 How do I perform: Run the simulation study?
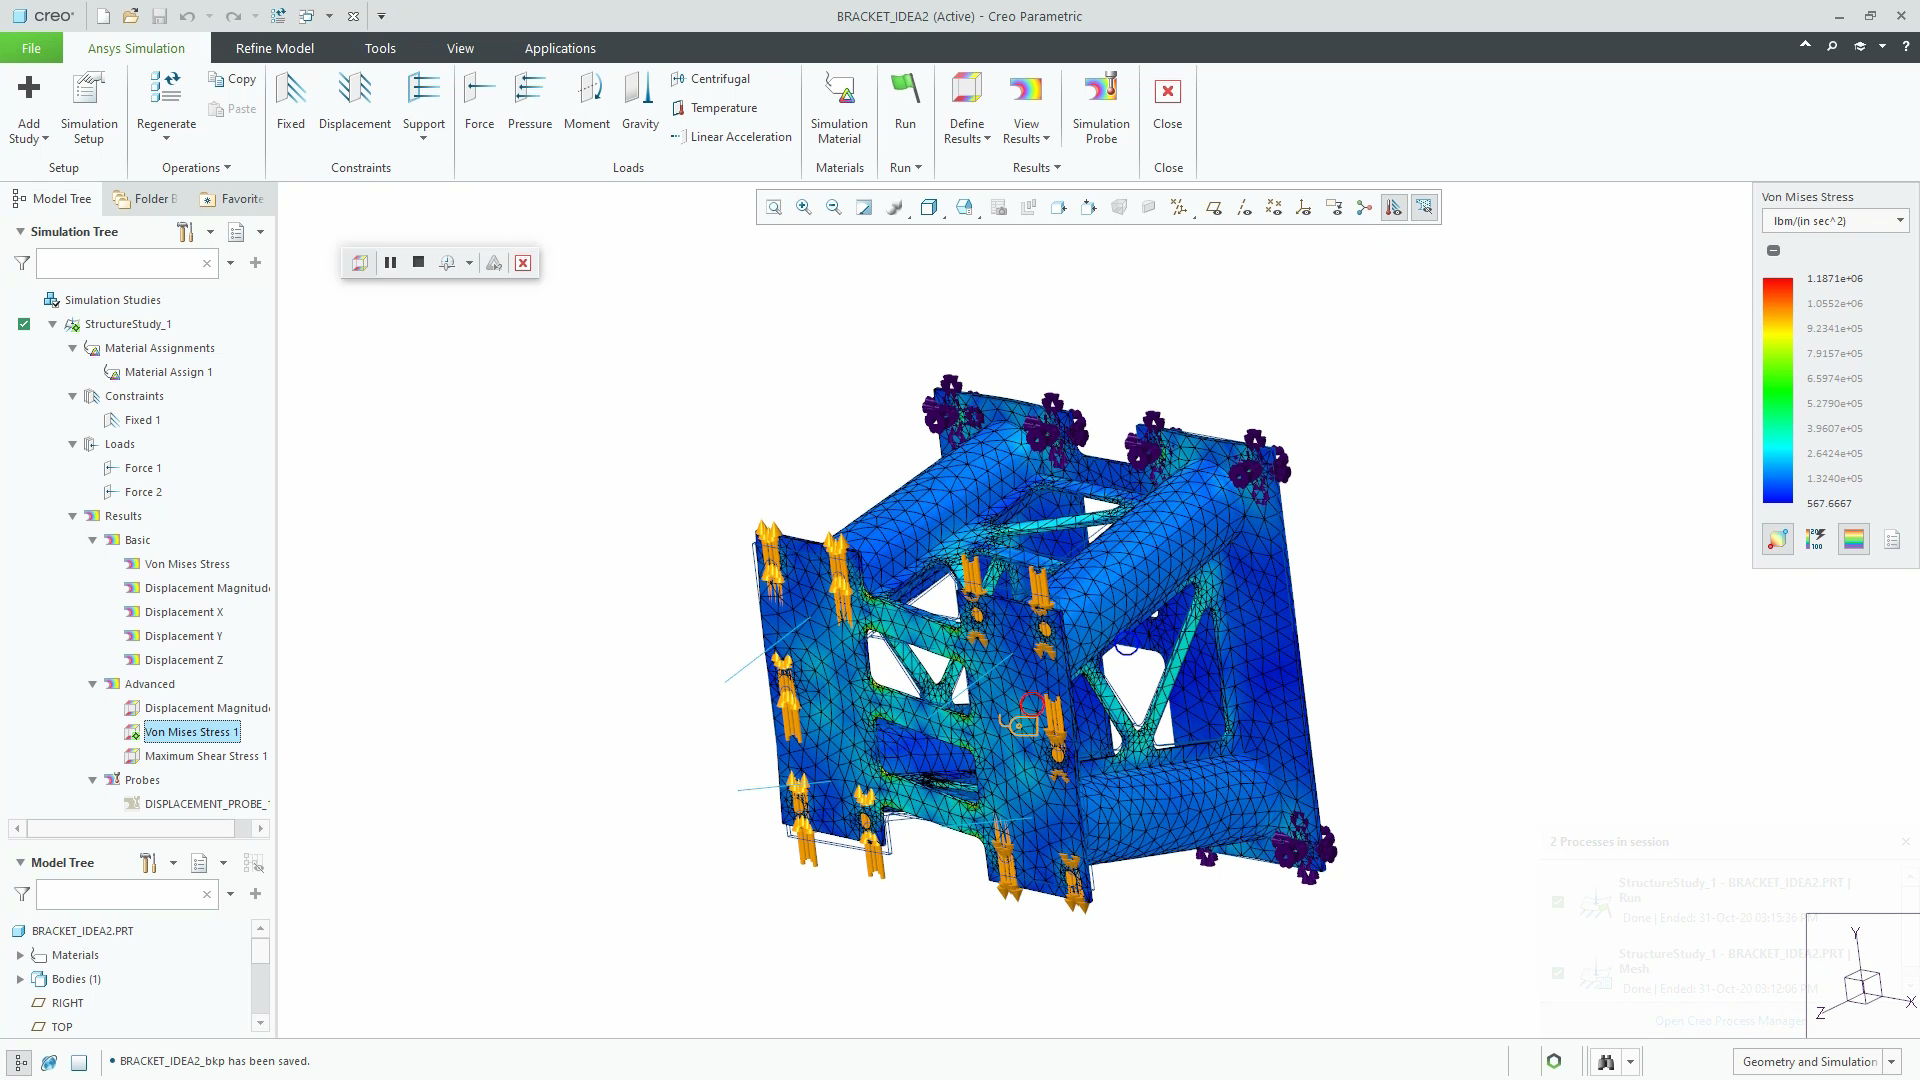pyautogui.click(x=905, y=100)
